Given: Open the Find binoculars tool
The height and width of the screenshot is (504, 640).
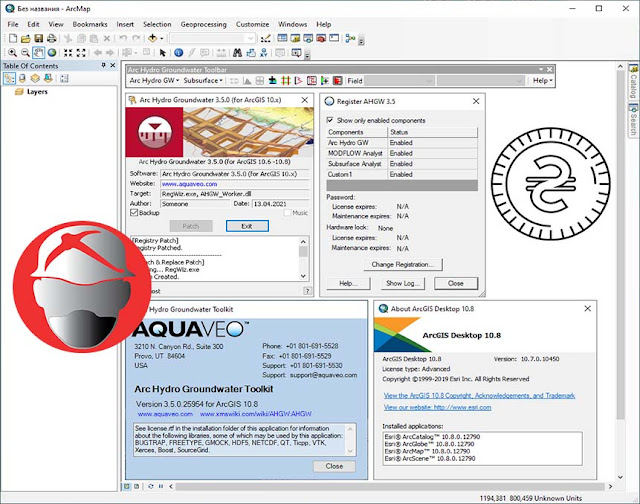Looking at the screenshot, I should tap(237, 53).
